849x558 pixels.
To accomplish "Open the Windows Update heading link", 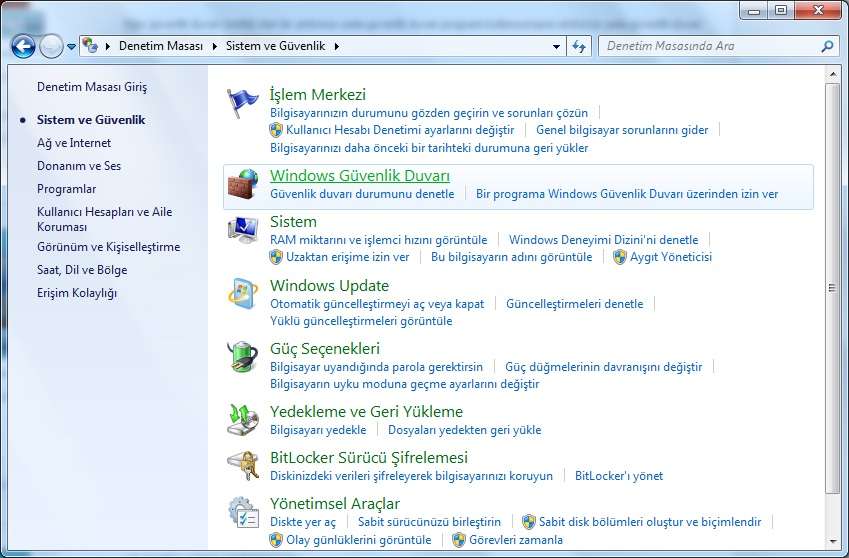I will coord(329,286).
